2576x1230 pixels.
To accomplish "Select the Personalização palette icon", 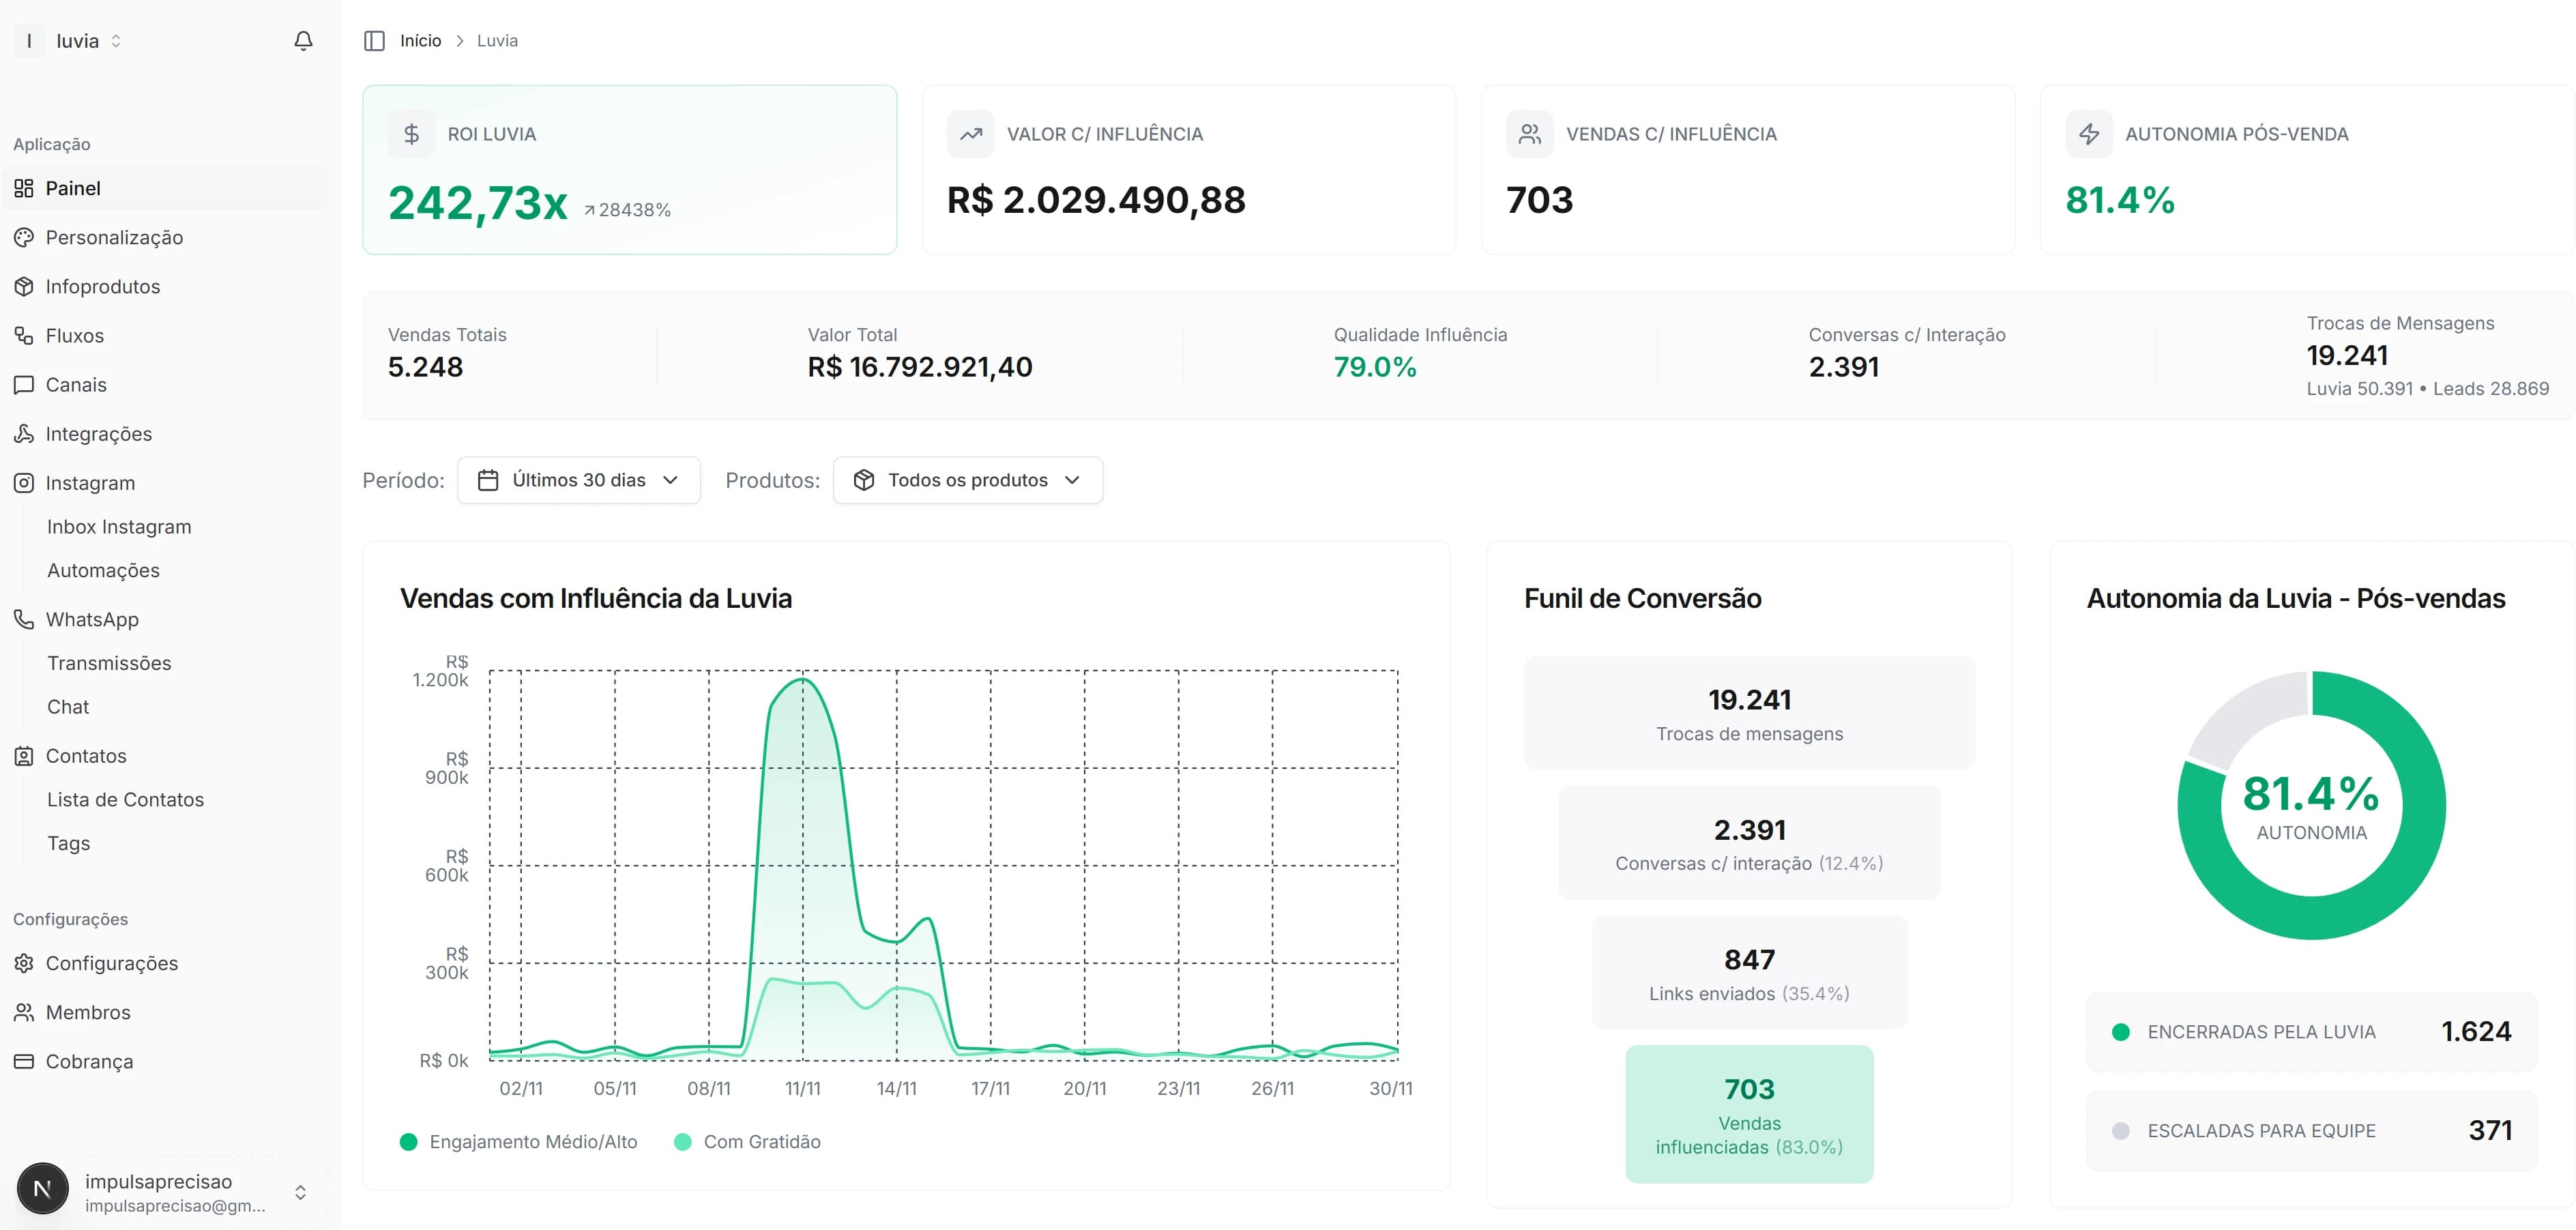I will (25, 237).
